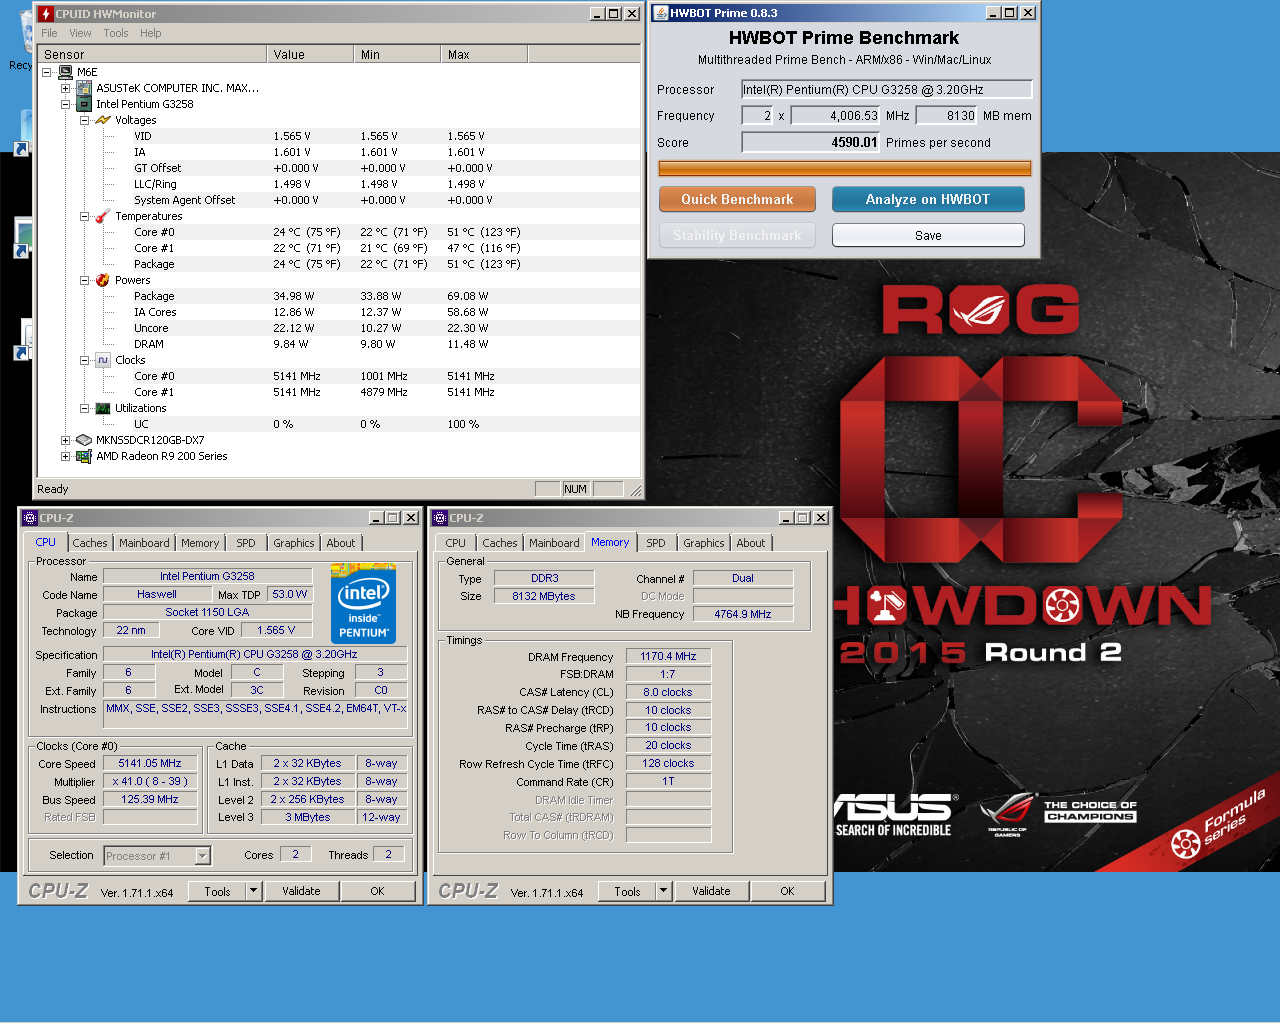Viewport: 1280px width, 1024px height.
Task: Switch to CPU tab in right CPU-Z window
Action: (x=456, y=543)
